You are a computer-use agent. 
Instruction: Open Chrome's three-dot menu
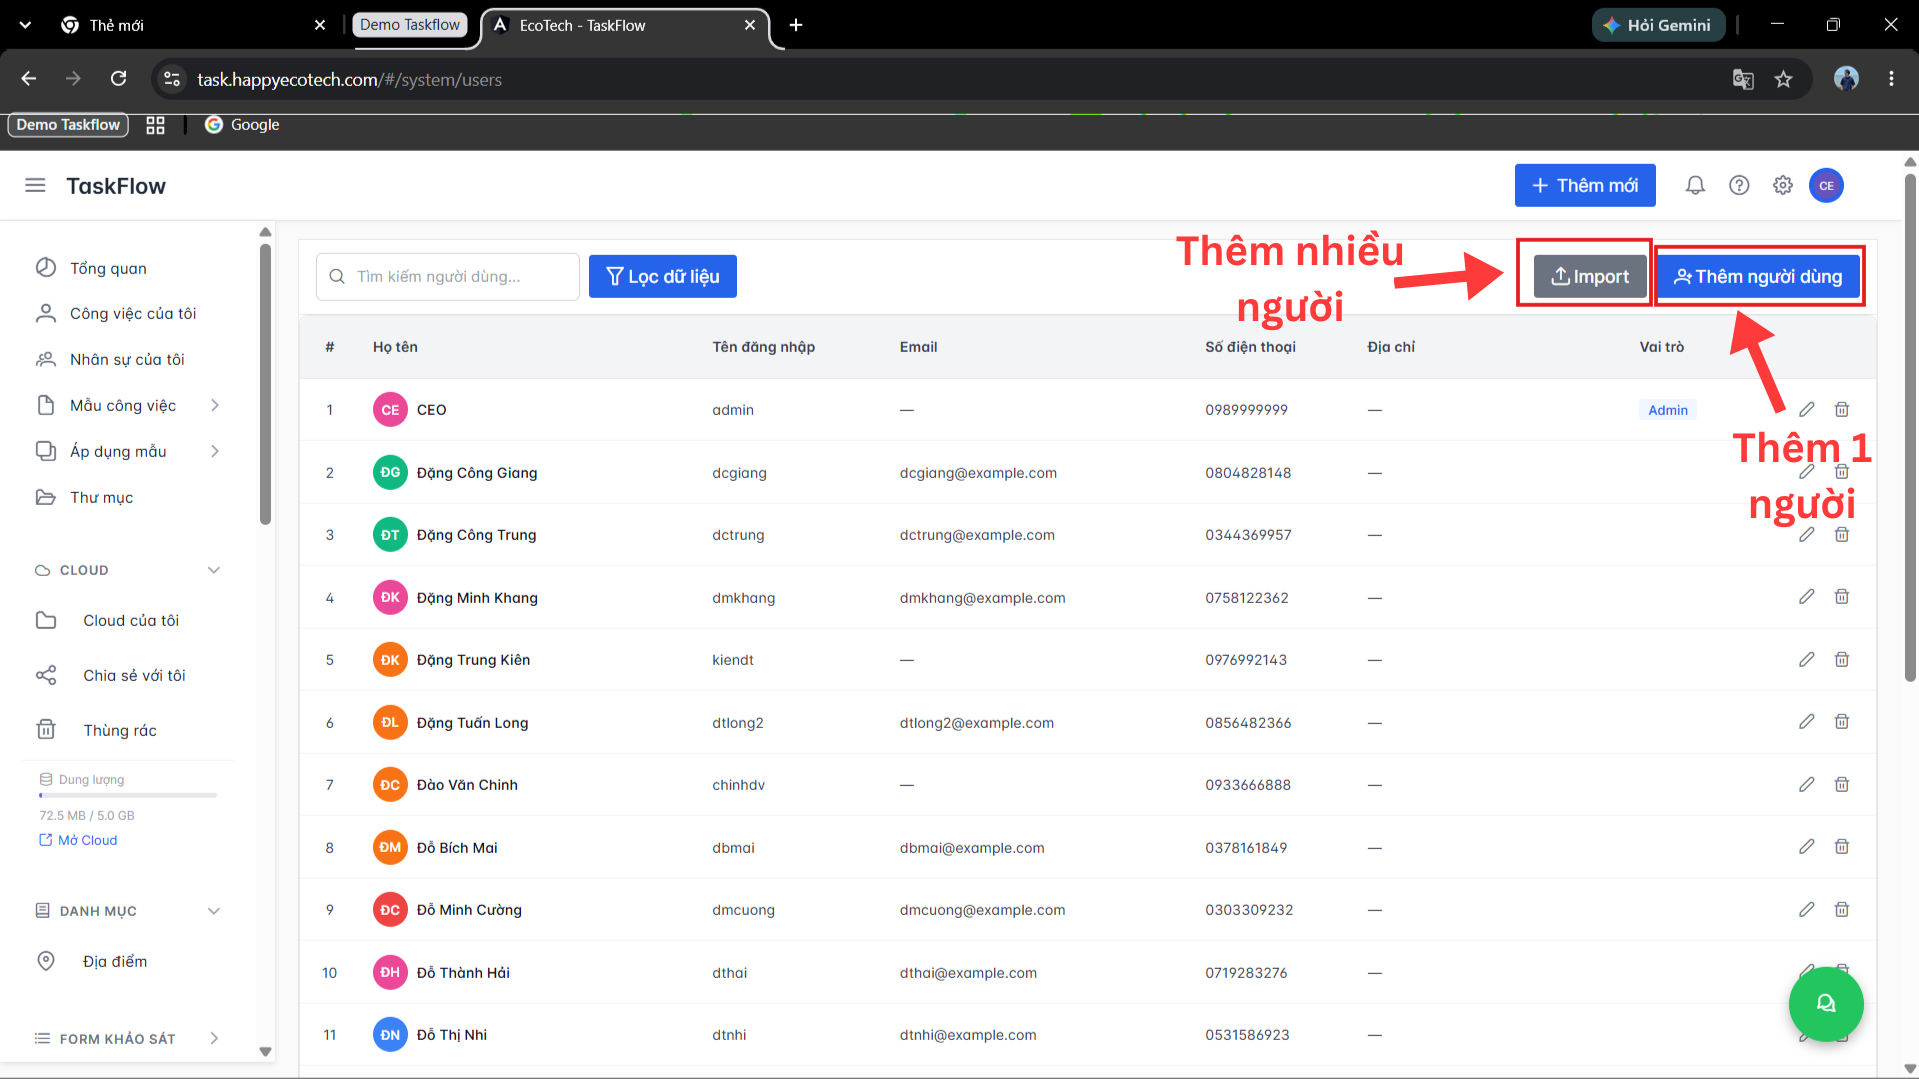[1891, 79]
